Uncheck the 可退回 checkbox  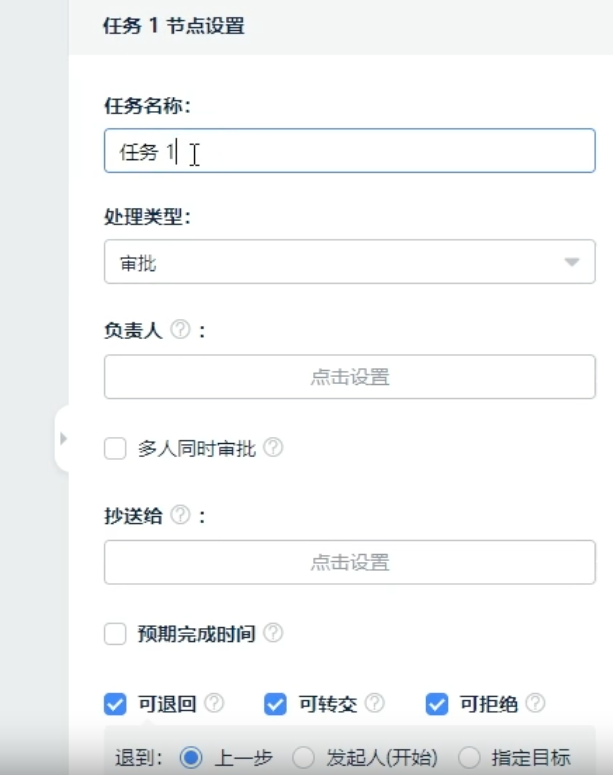point(115,705)
